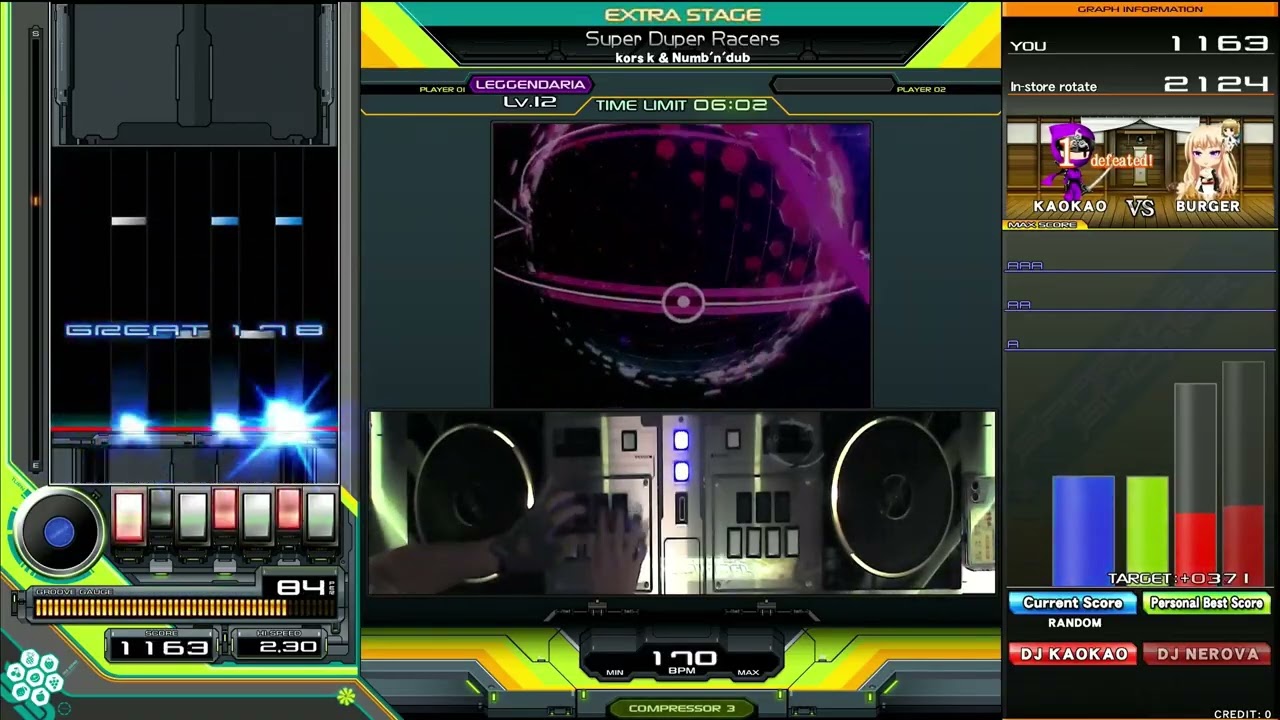1280x720 pixels.
Task: Click the SCORE 1163 box in the bottom panel
Action: (x=163, y=644)
